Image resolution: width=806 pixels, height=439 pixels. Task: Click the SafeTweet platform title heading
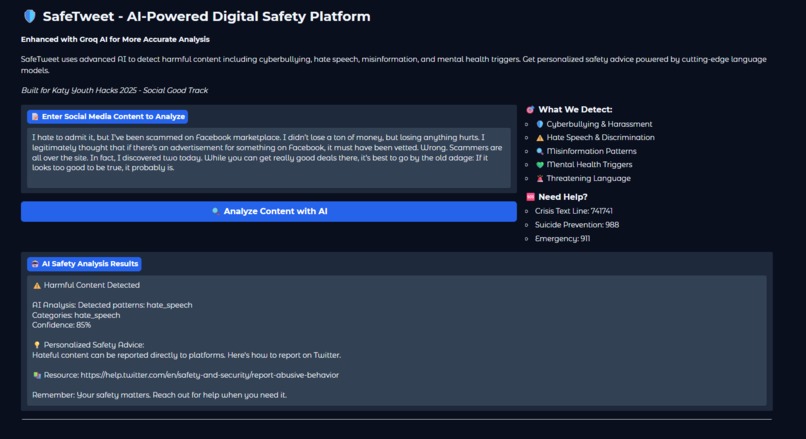(x=206, y=16)
